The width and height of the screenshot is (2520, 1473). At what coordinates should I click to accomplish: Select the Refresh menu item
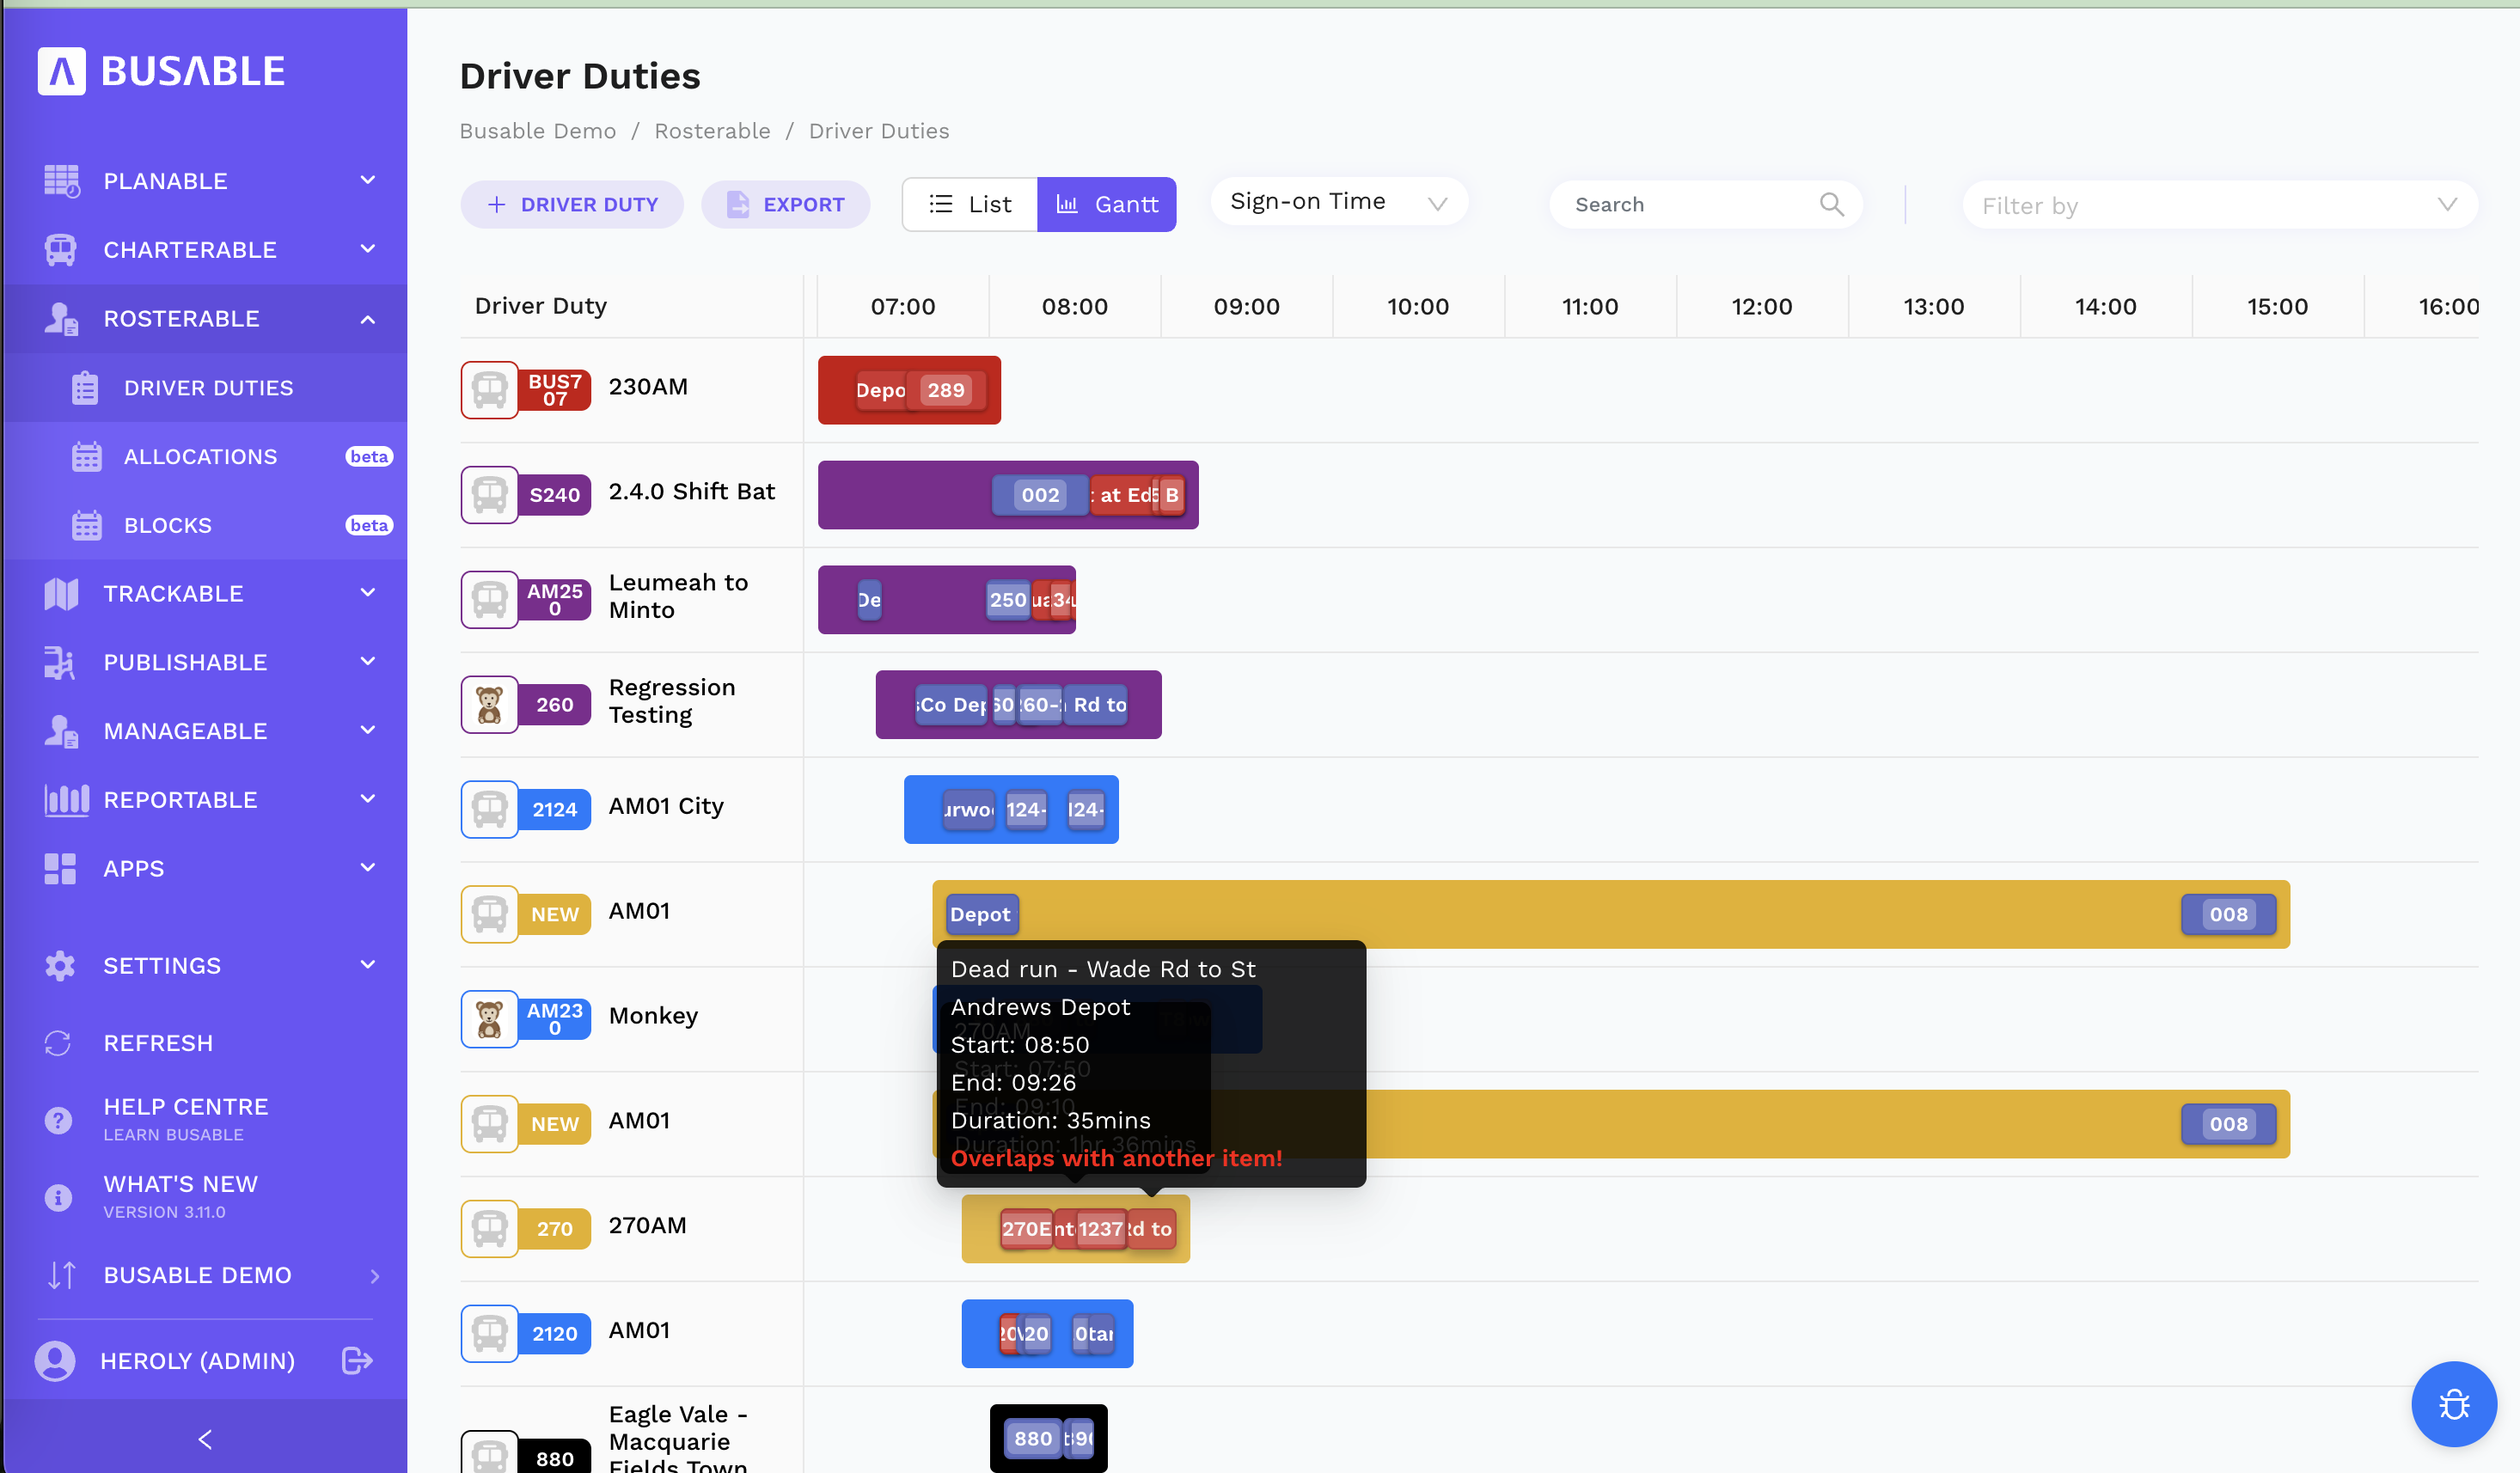(205, 1043)
